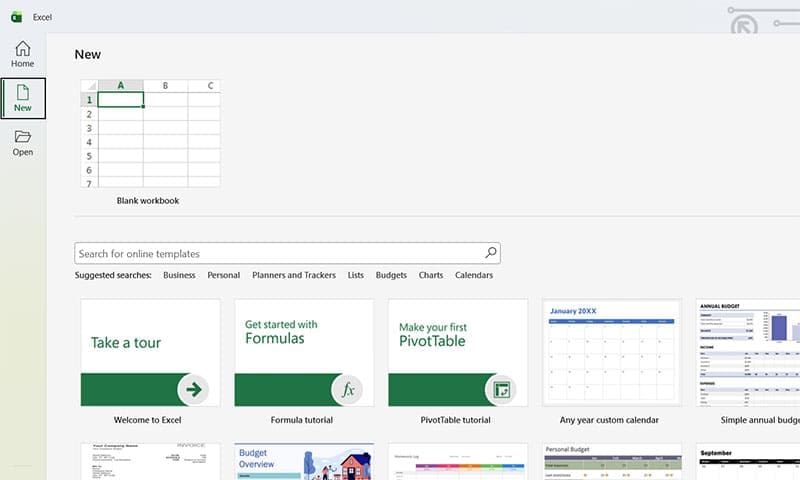Search suggested category Lists
The height and width of the screenshot is (480, 800).
(356, 275)
